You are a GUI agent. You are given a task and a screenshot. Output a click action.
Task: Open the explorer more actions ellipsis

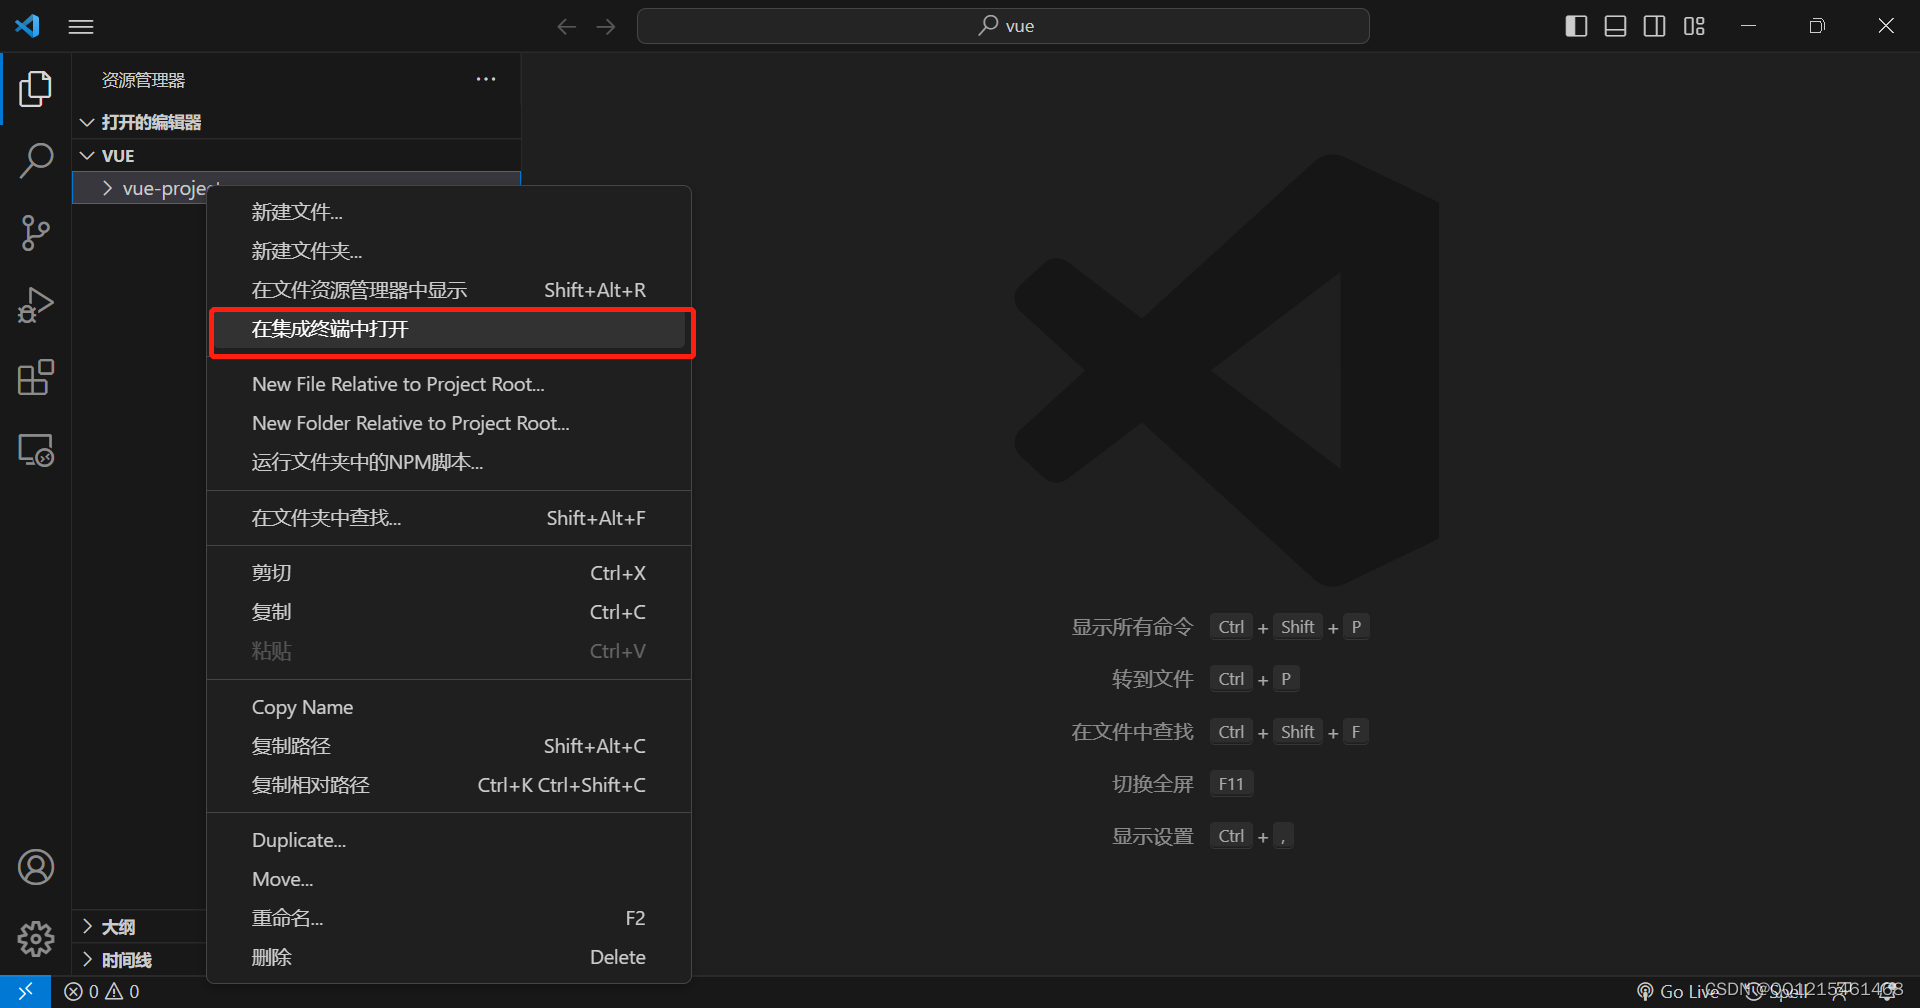pyautogui.click(x=486, y=79)
